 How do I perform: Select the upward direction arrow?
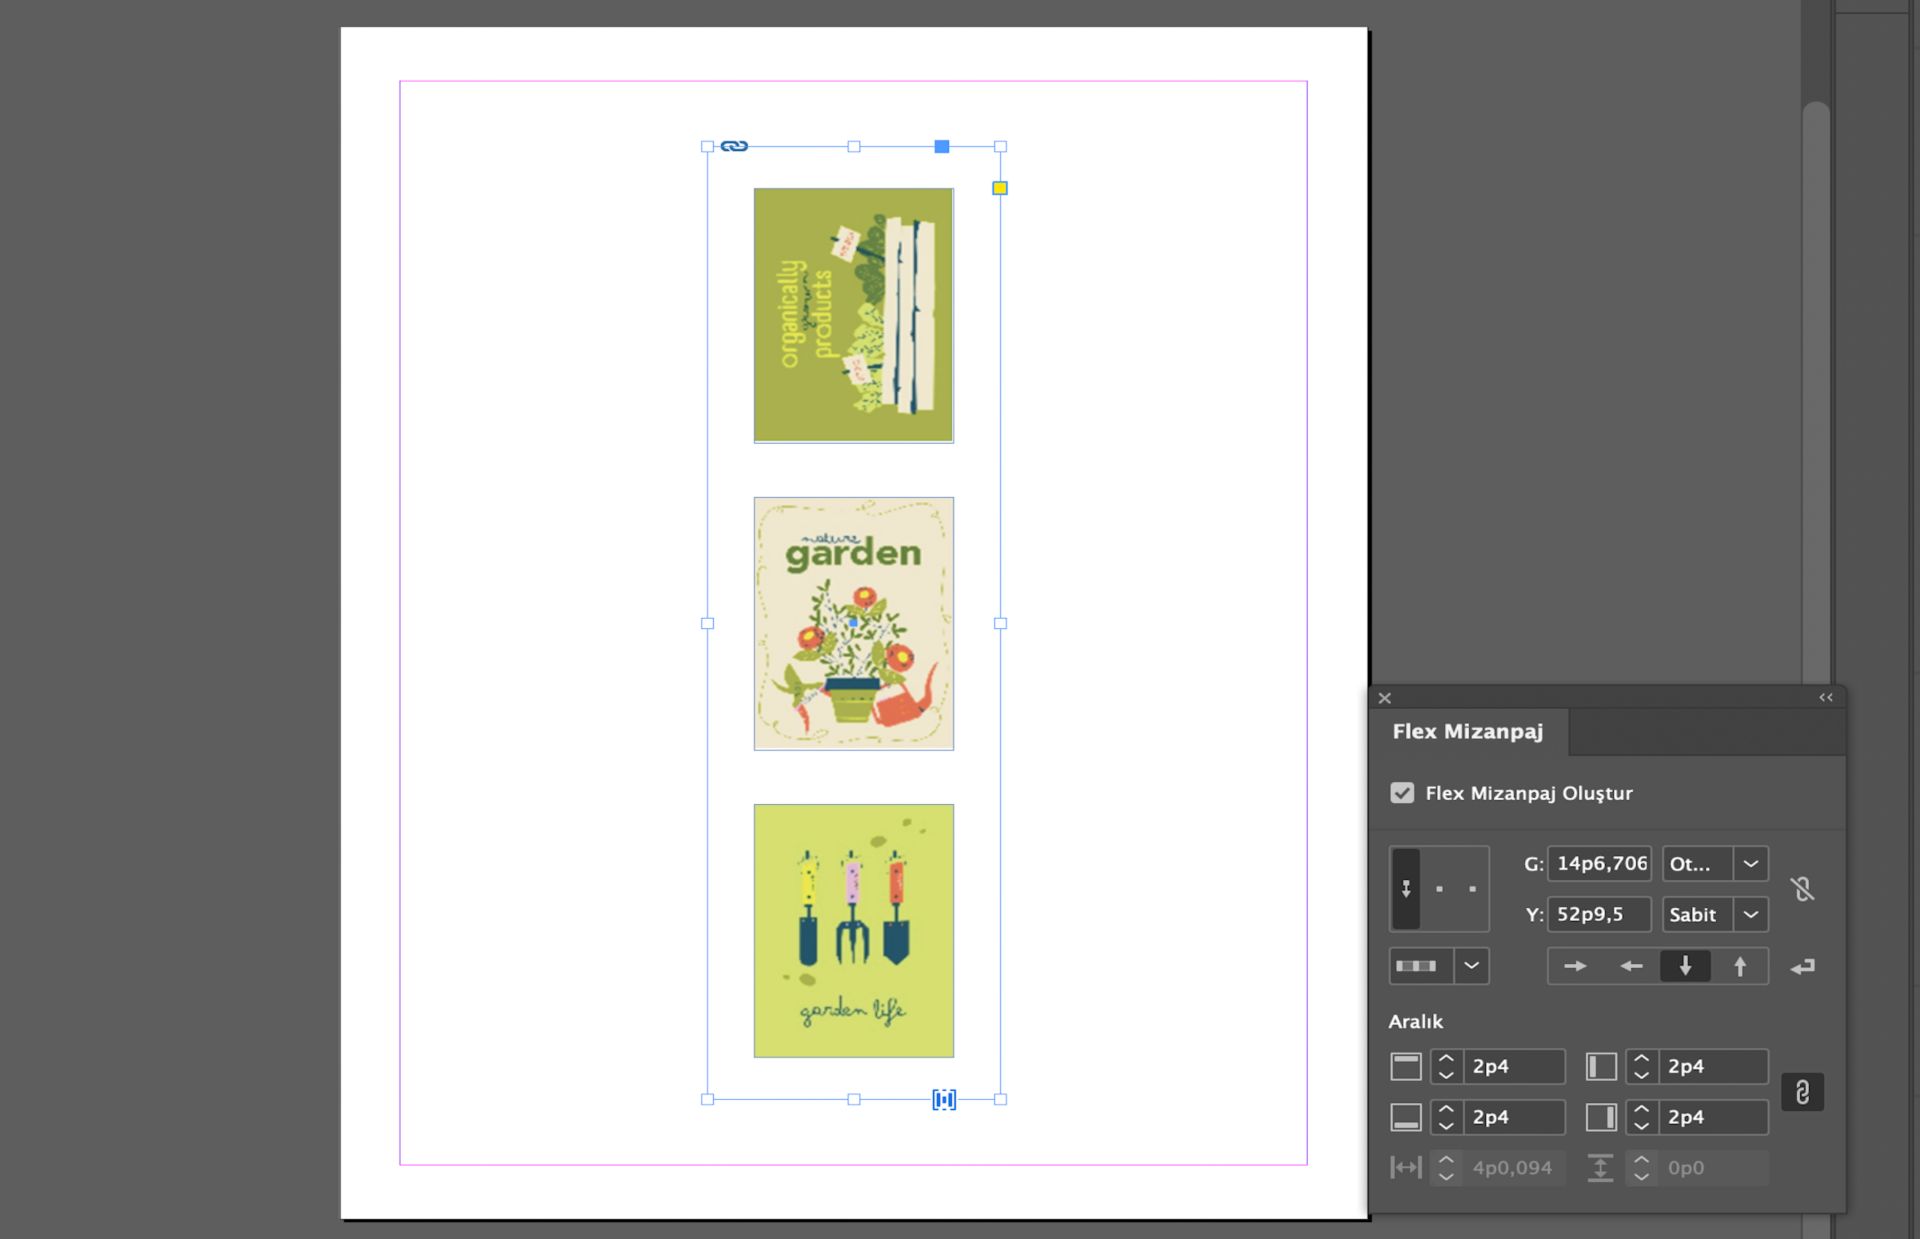[1740, 966]
